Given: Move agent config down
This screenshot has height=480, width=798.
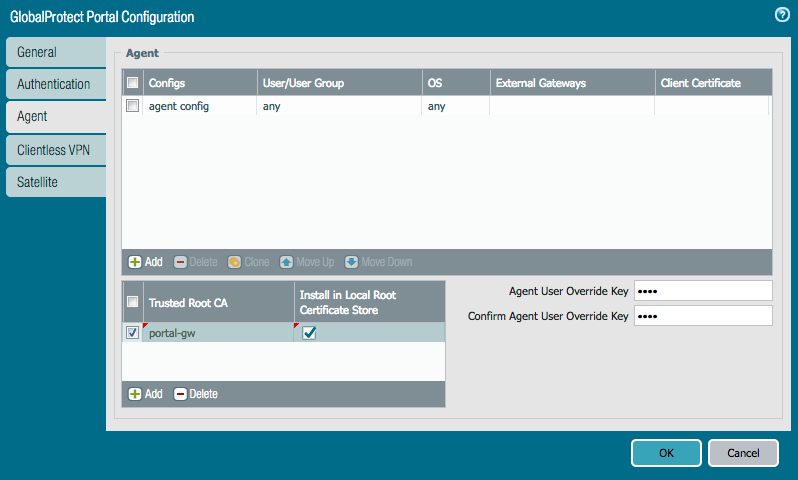Looking at the screenshot, I should (x=379, y=262).
